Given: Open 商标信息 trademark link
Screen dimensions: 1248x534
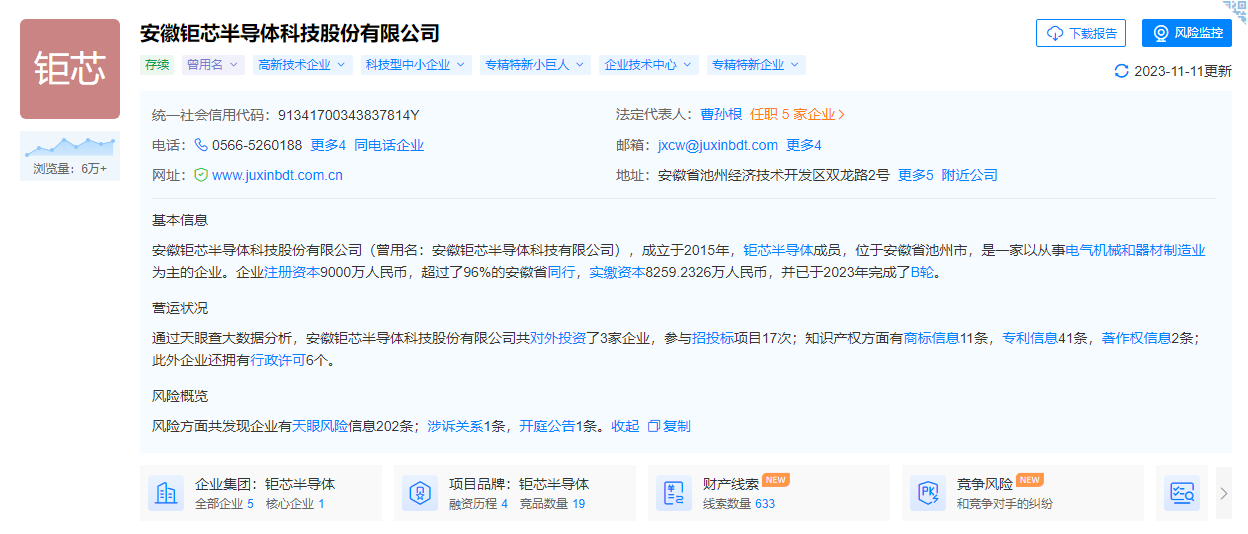Looking at the screenshot, I should pos(932,338).
